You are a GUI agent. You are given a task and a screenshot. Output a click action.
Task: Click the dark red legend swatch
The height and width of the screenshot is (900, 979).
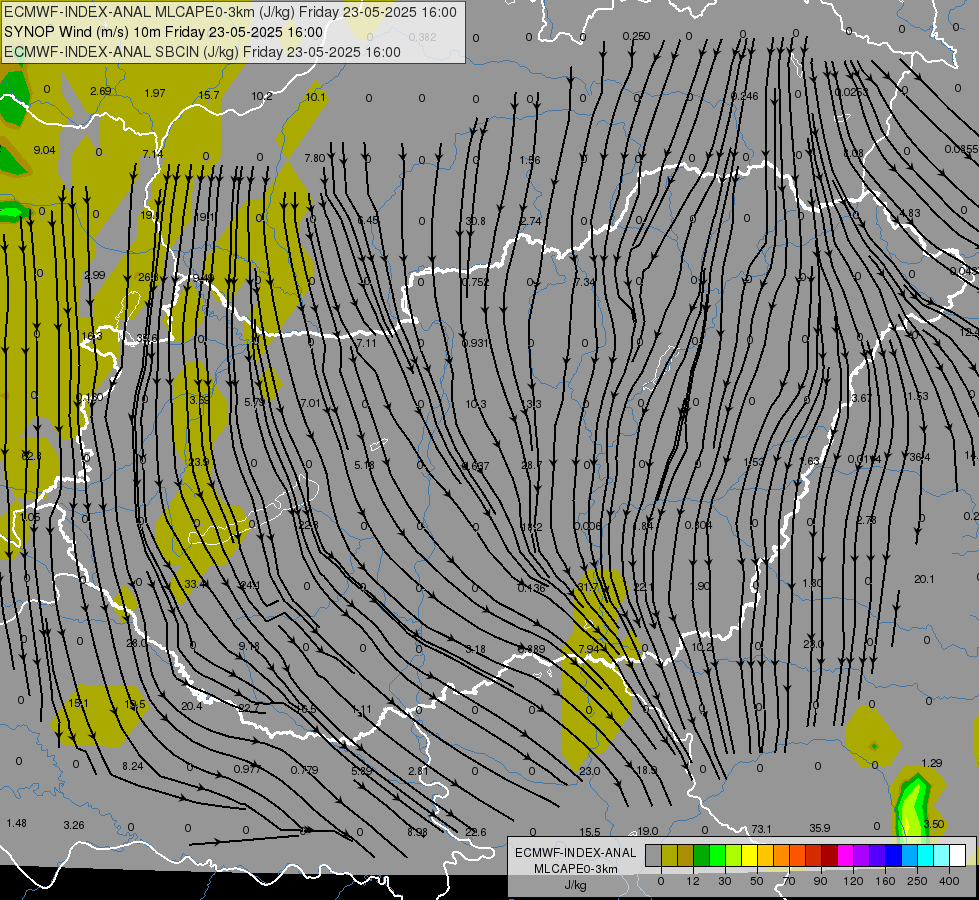tap(830, 855)
